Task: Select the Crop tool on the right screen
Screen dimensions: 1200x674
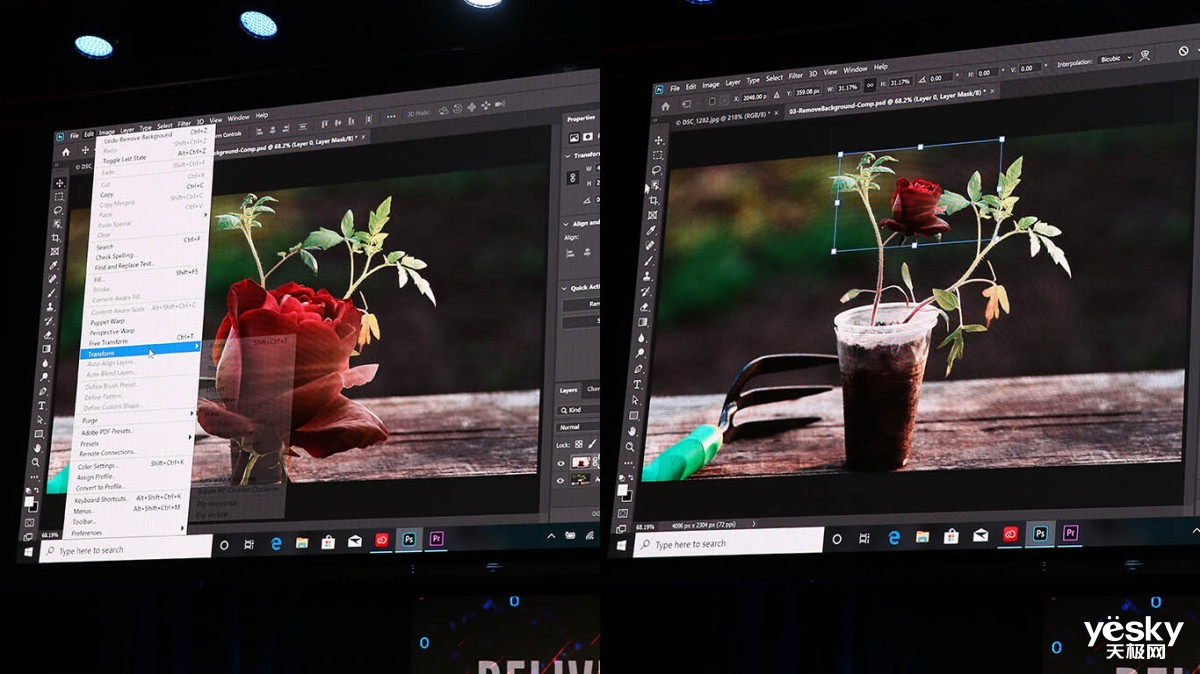Action: click(x=654, y=200)
